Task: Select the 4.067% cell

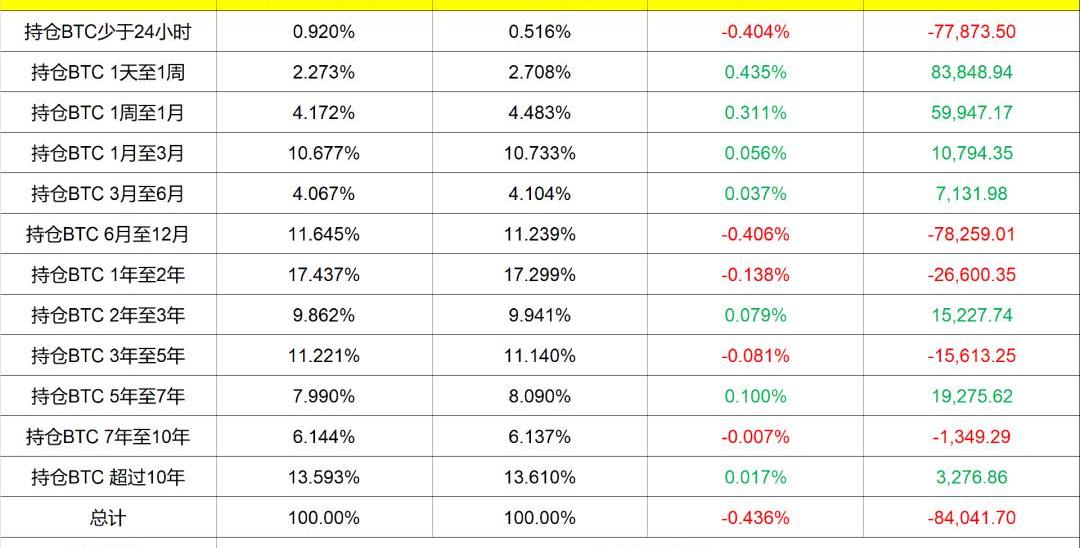Action: click(324, 194)
